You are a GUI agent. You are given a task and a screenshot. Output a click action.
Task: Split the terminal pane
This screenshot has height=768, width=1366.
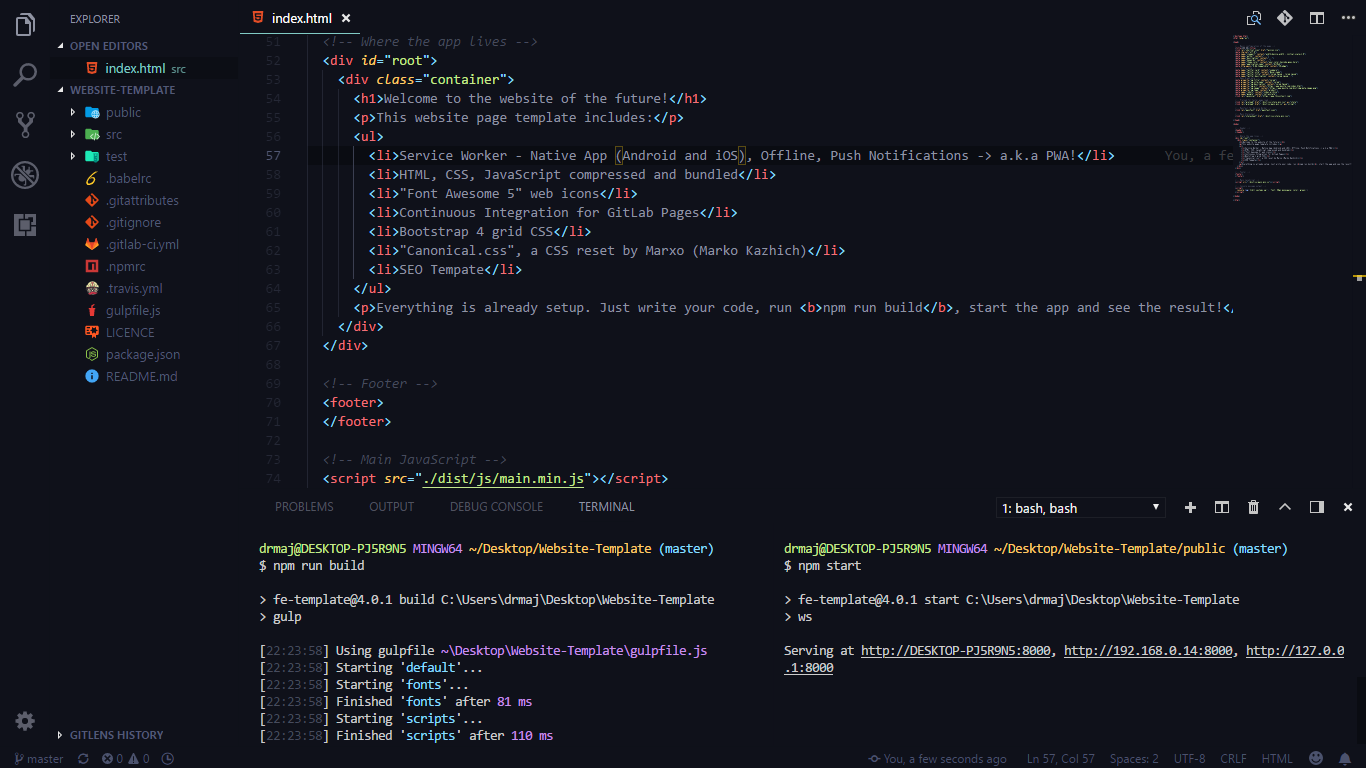[x=1221, y=507]
